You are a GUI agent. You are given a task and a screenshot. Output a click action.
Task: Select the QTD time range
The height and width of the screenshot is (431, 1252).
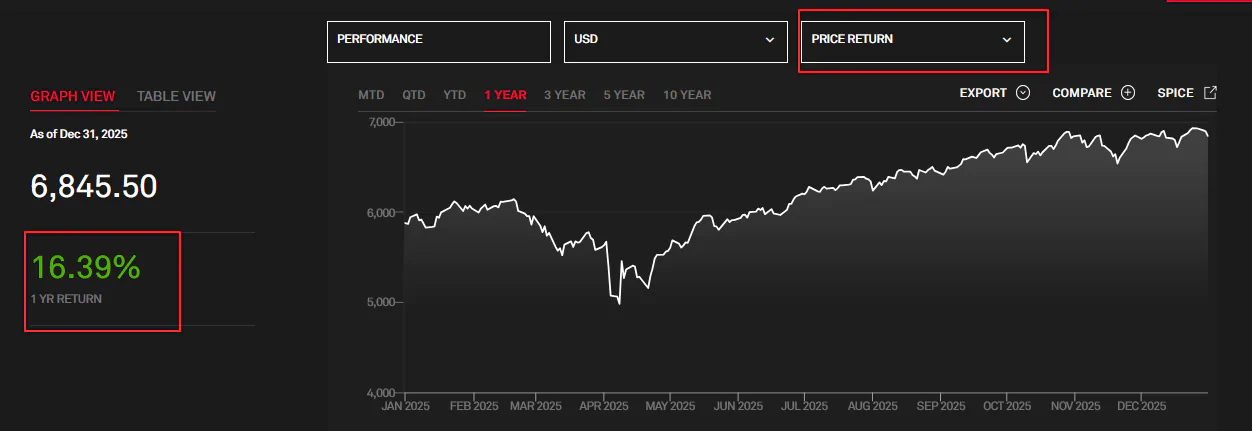pos(414,95)
